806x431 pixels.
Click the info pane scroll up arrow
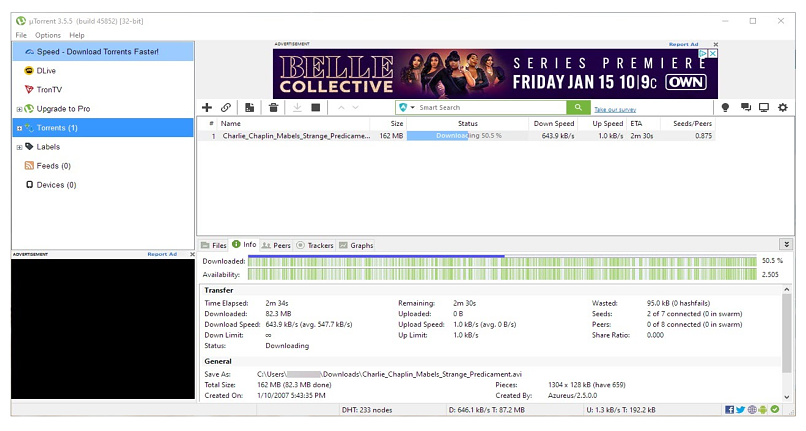786,290
